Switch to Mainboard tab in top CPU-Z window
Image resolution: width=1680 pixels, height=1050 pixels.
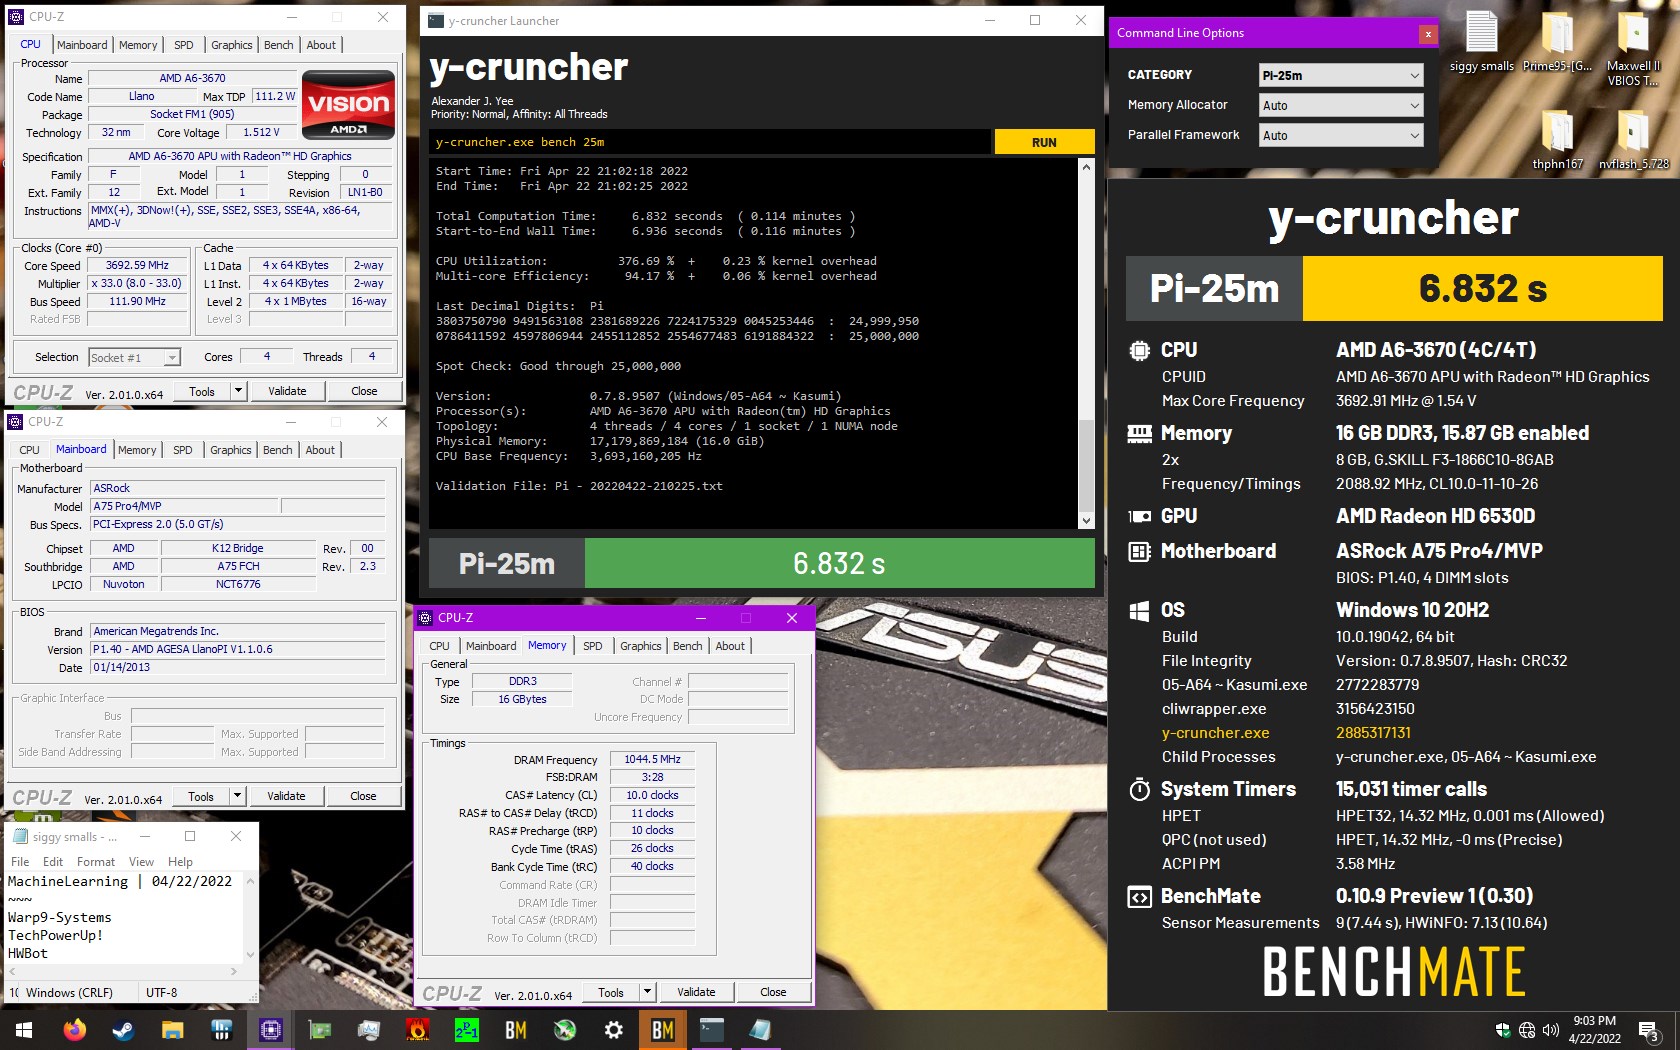(x=82, y=45)
